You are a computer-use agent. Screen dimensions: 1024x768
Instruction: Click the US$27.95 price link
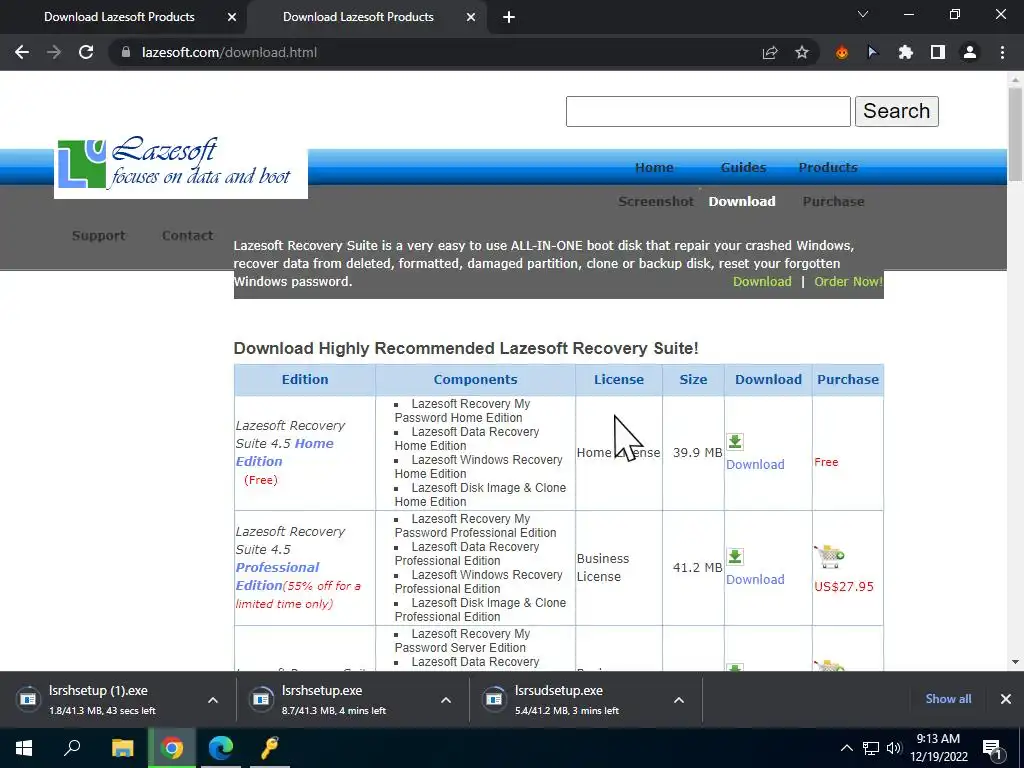[844, 586]
